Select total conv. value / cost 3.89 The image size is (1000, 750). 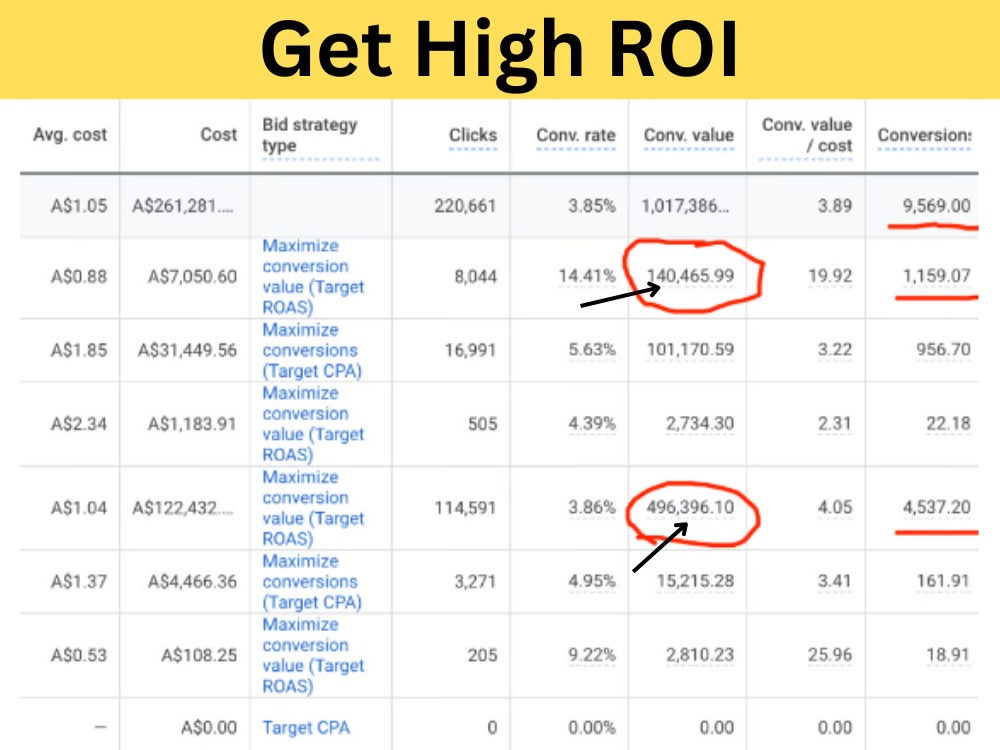coord(835,205)
